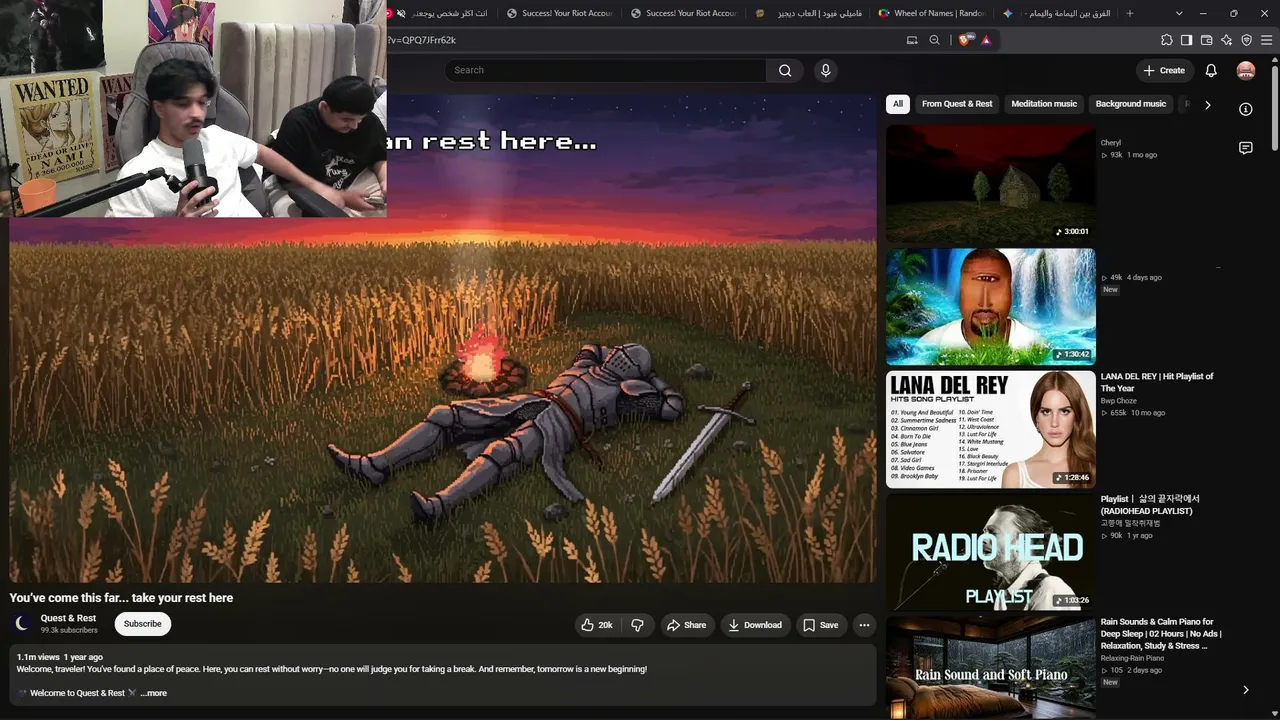Click the cast/screen icon in address bar
The image size is (1280, 720).
coord(912,40)
